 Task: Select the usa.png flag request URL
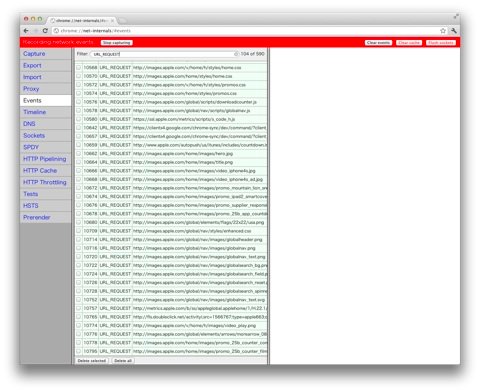(x=198, y=222)
